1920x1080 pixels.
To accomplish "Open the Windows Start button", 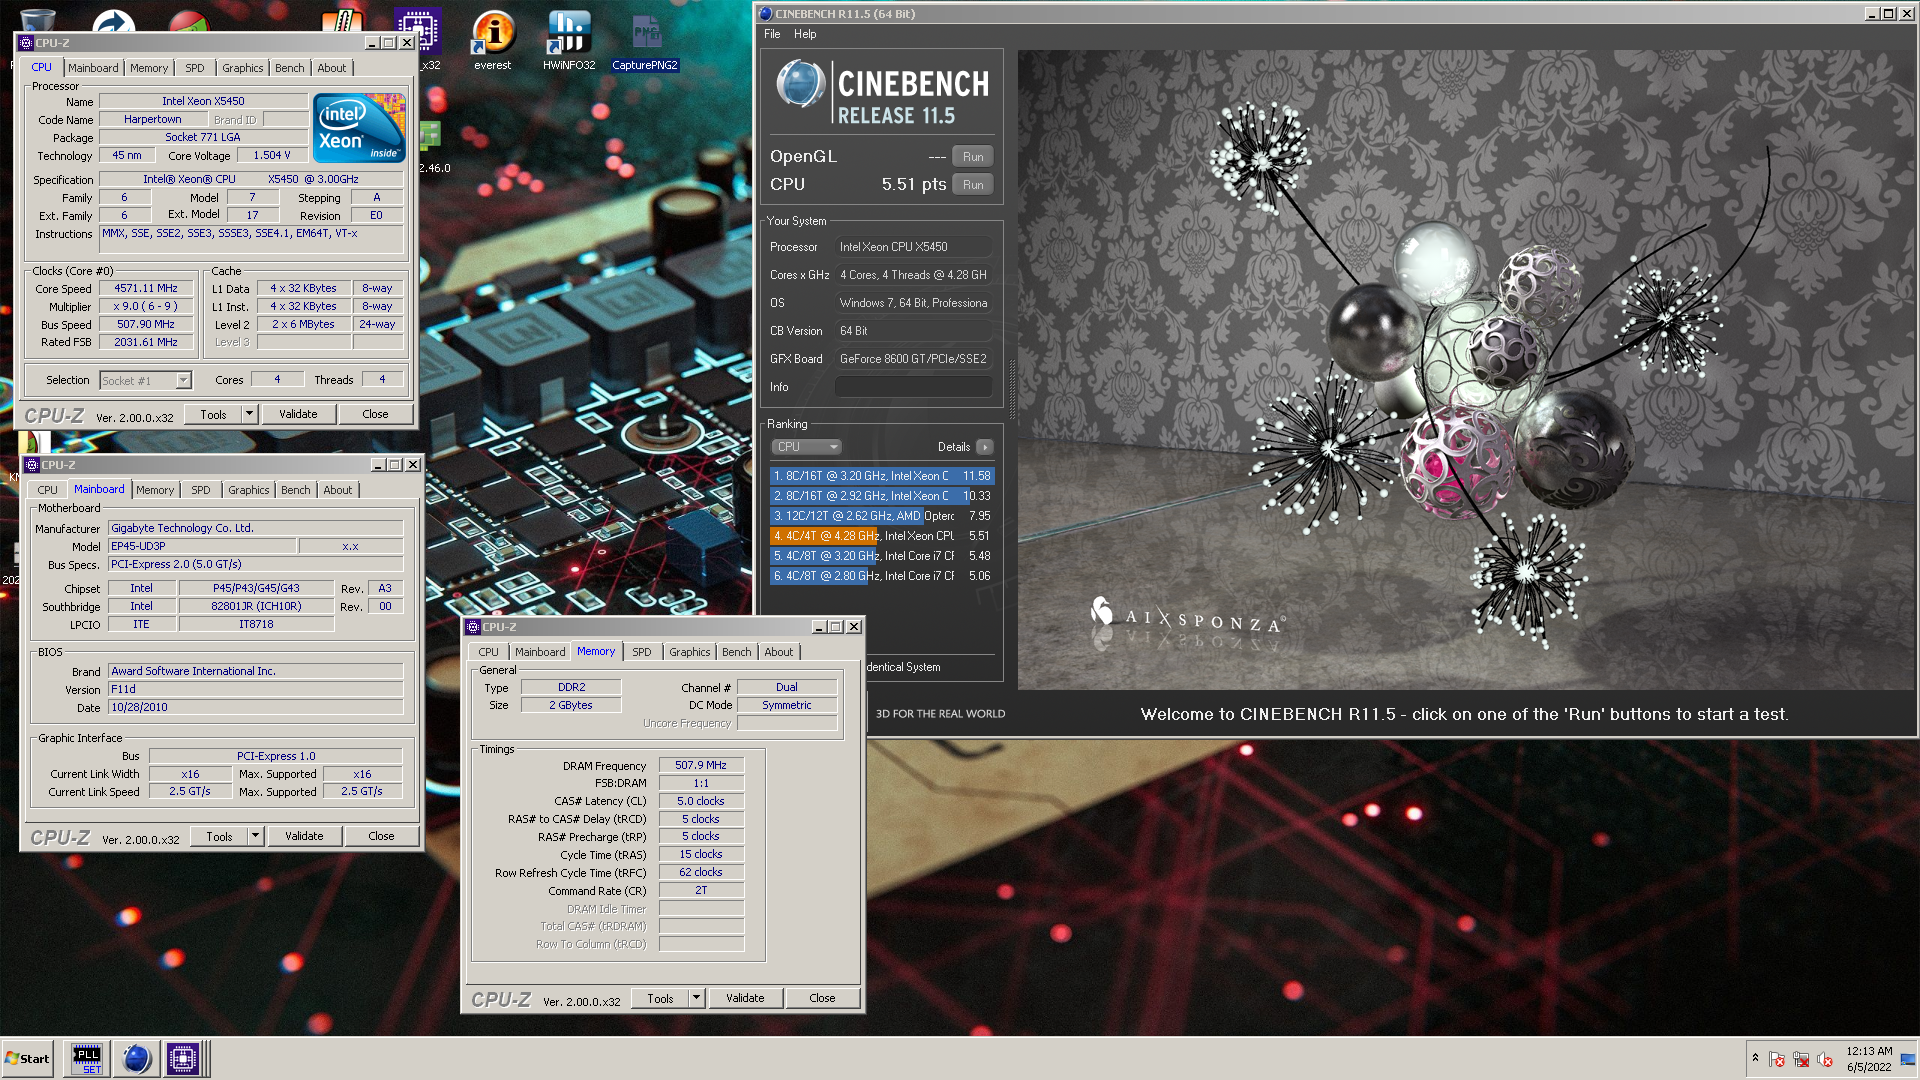I will click(x=28, y=1058).
